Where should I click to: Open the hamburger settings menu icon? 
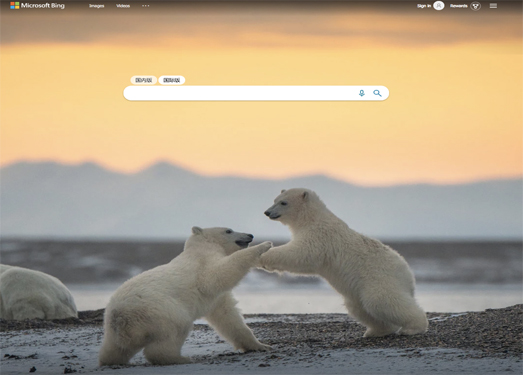pos(493,6)
